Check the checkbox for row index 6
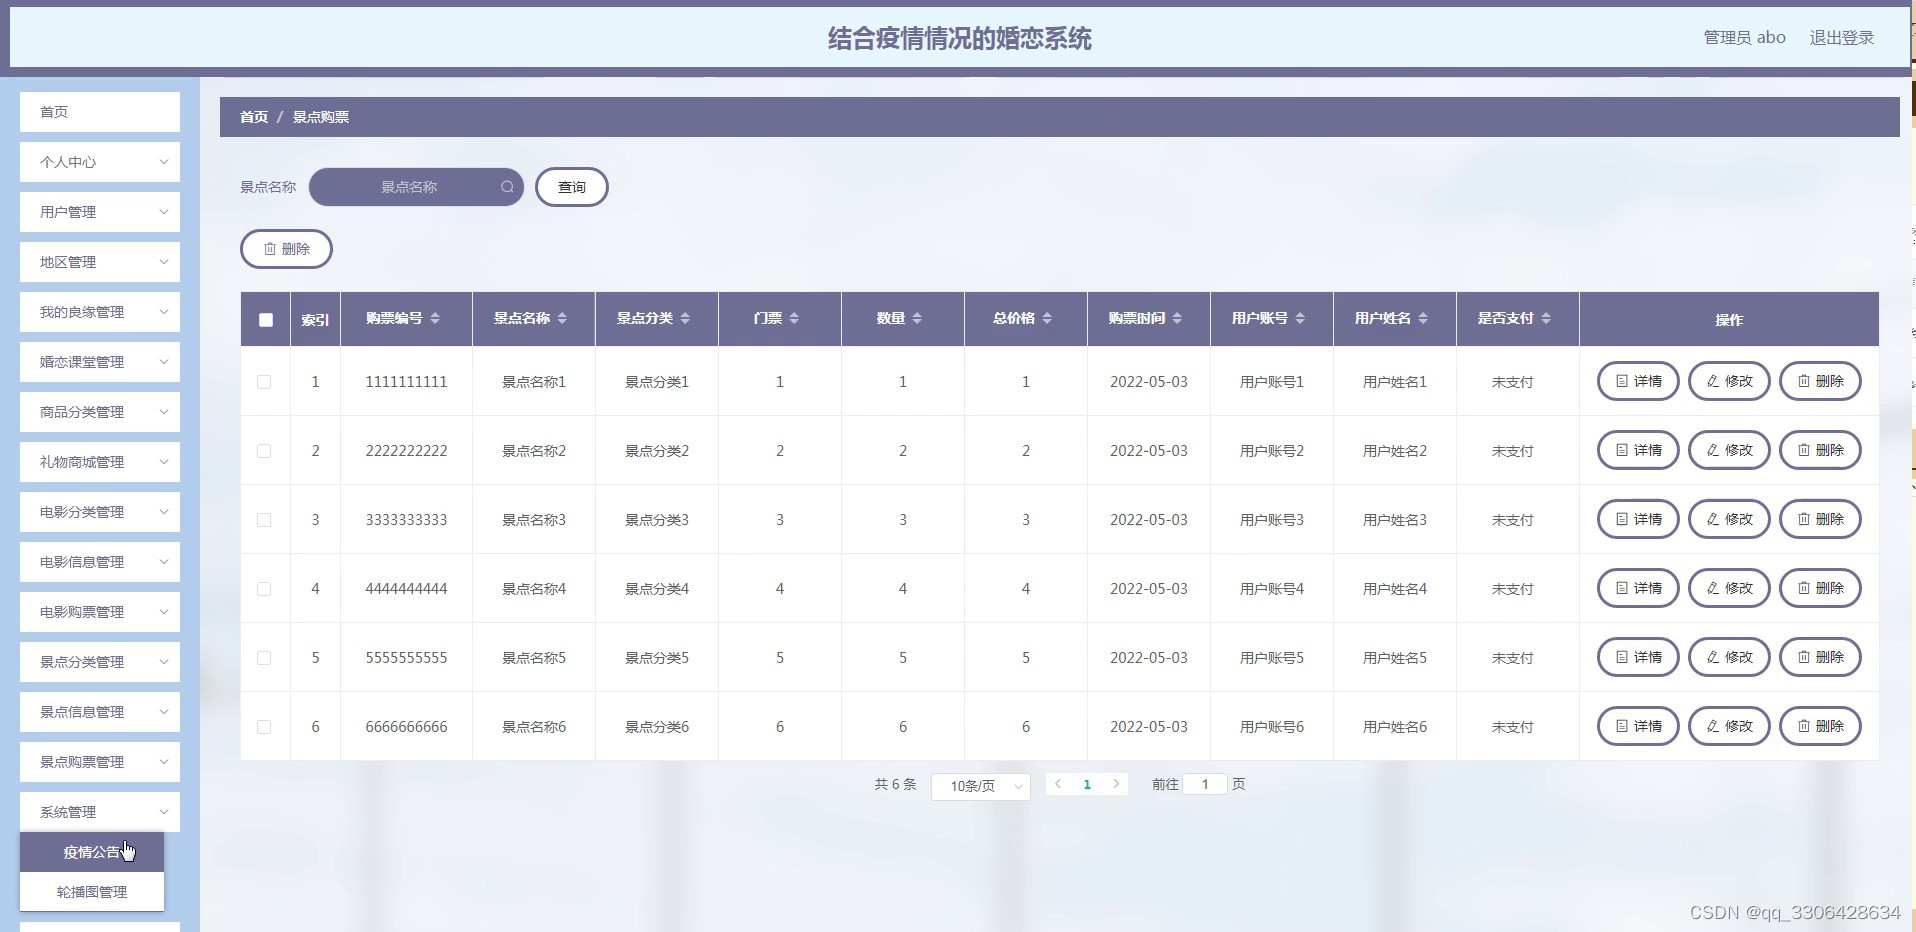 [264, 727]
